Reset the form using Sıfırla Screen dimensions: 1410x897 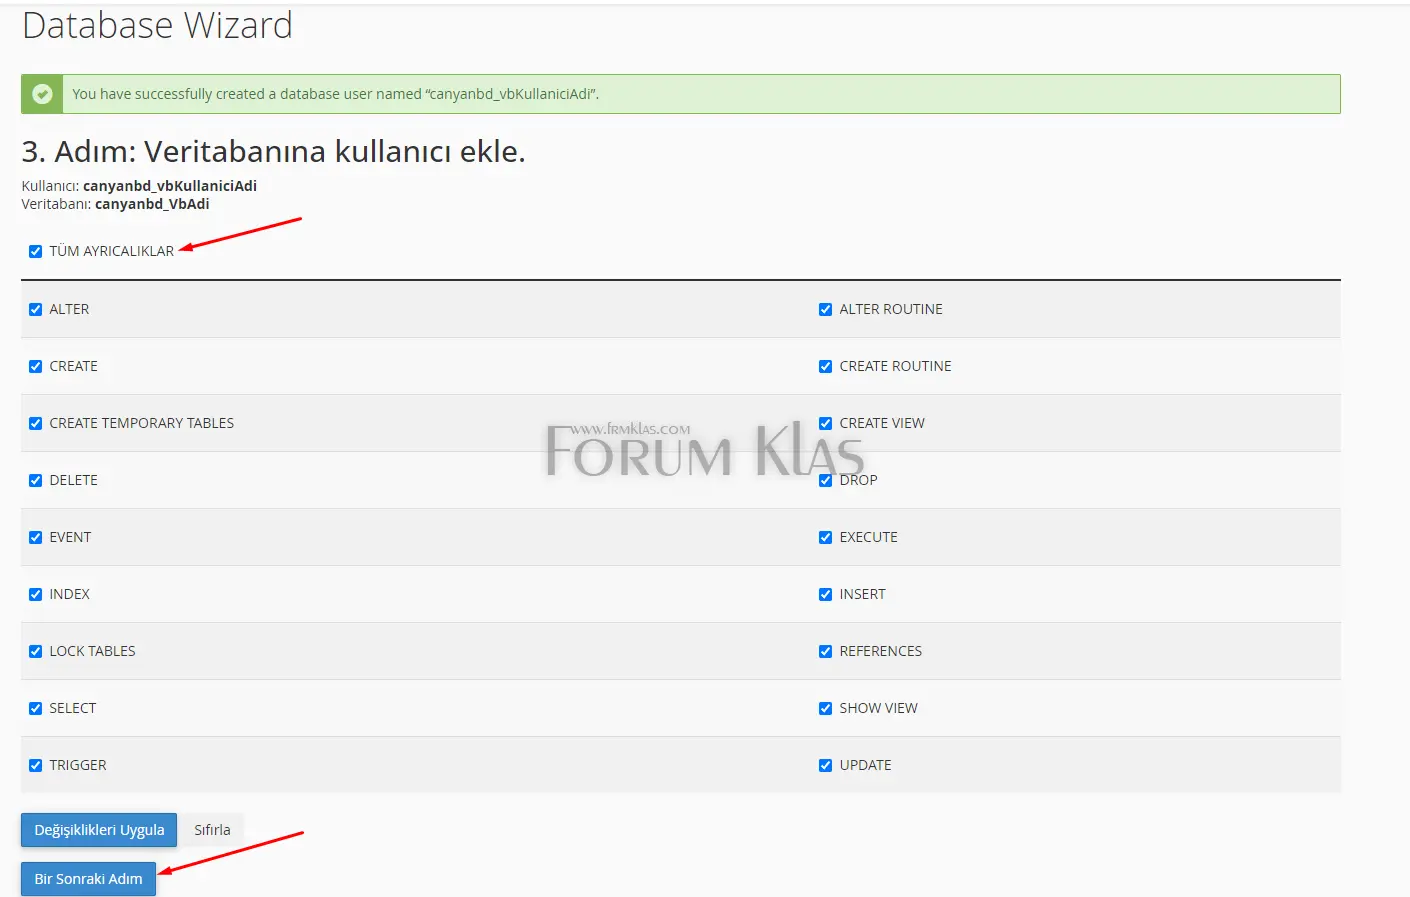pos(211,829)
